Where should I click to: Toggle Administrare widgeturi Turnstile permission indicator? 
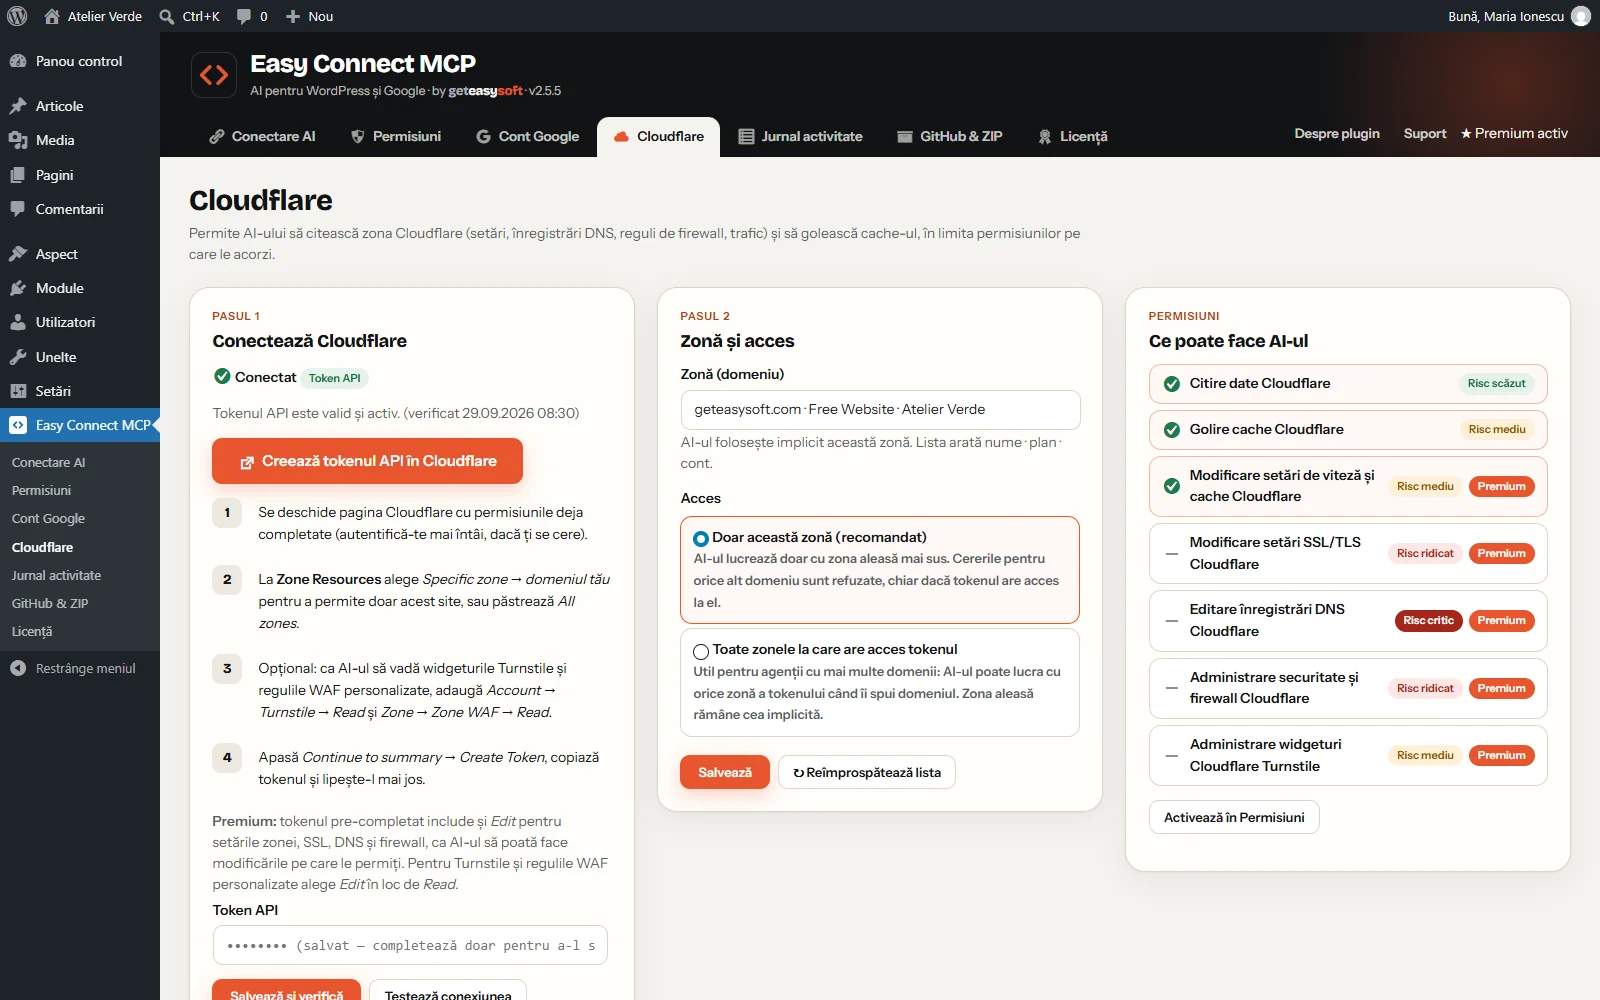[x=1172, y=755]
